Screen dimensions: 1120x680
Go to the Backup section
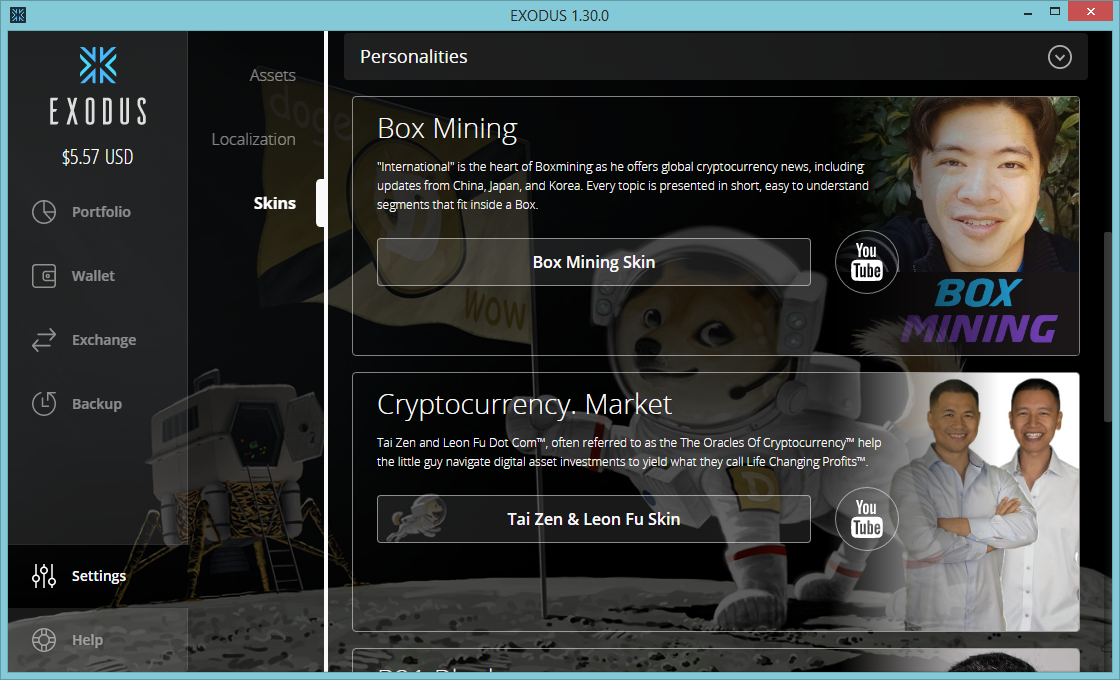pos(96,404)
